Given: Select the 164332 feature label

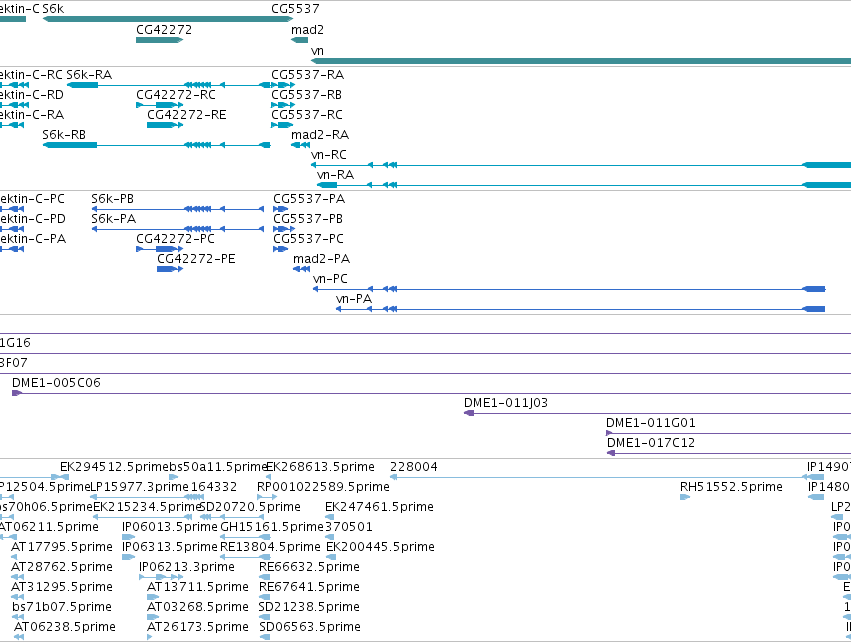Looking at the screenshot, I should click(214, 487).
